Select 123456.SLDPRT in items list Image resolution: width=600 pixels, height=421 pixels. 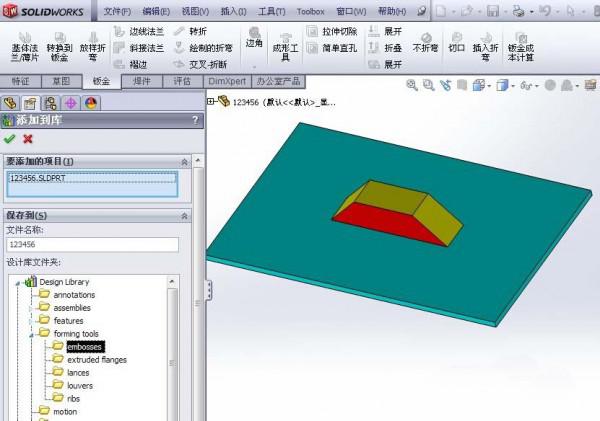click(92, 178)
